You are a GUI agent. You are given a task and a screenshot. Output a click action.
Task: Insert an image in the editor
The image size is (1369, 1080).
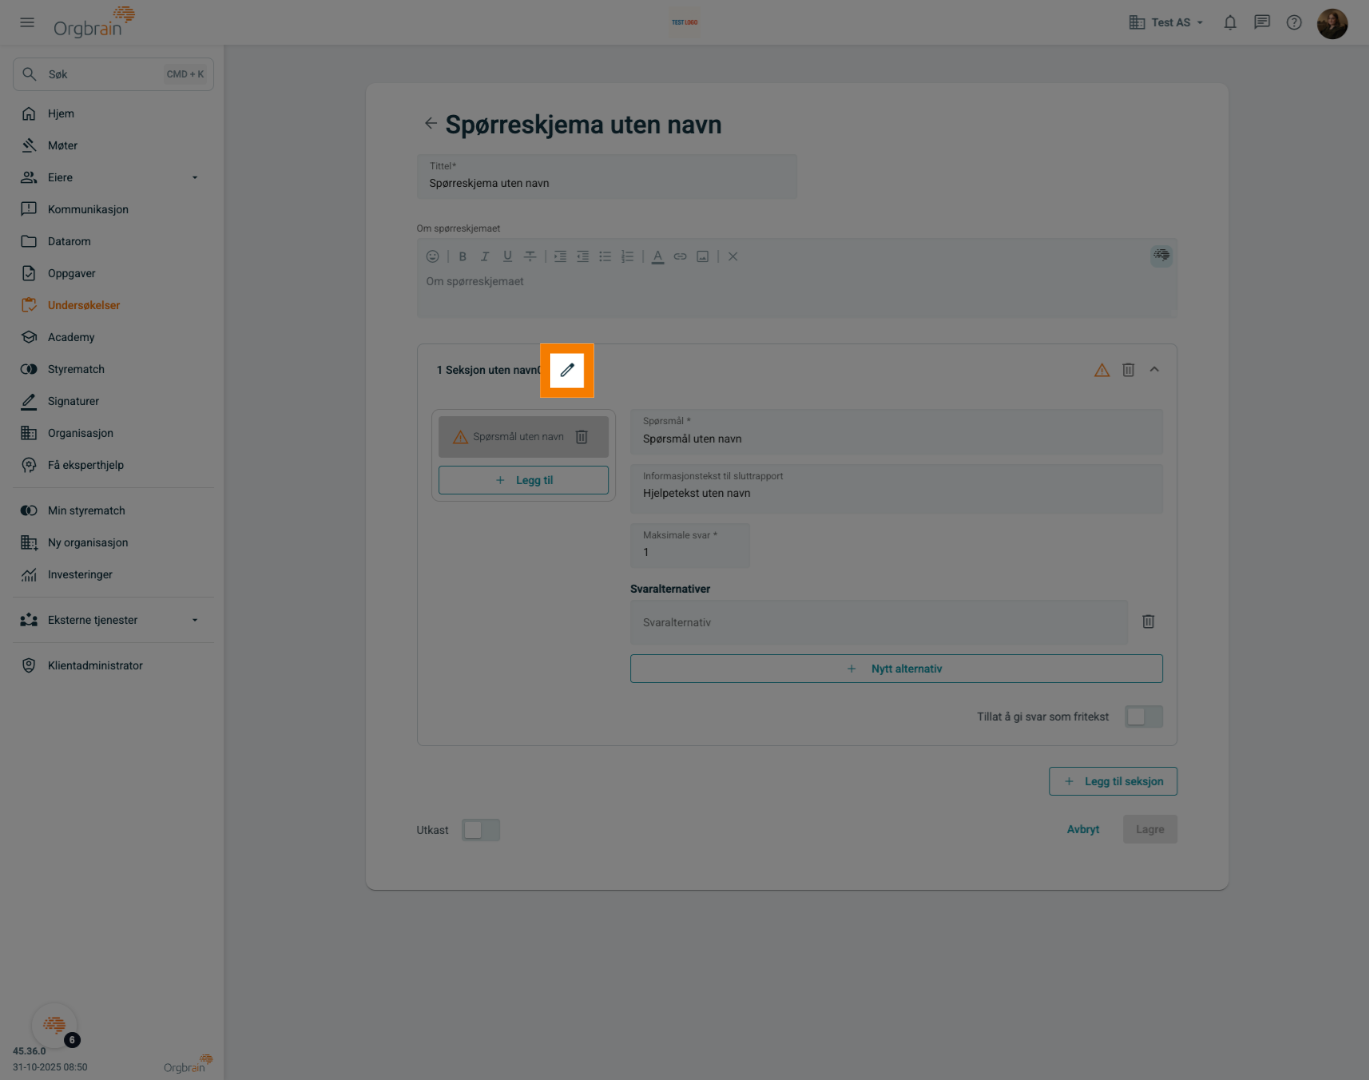click(x=703, y=257)
